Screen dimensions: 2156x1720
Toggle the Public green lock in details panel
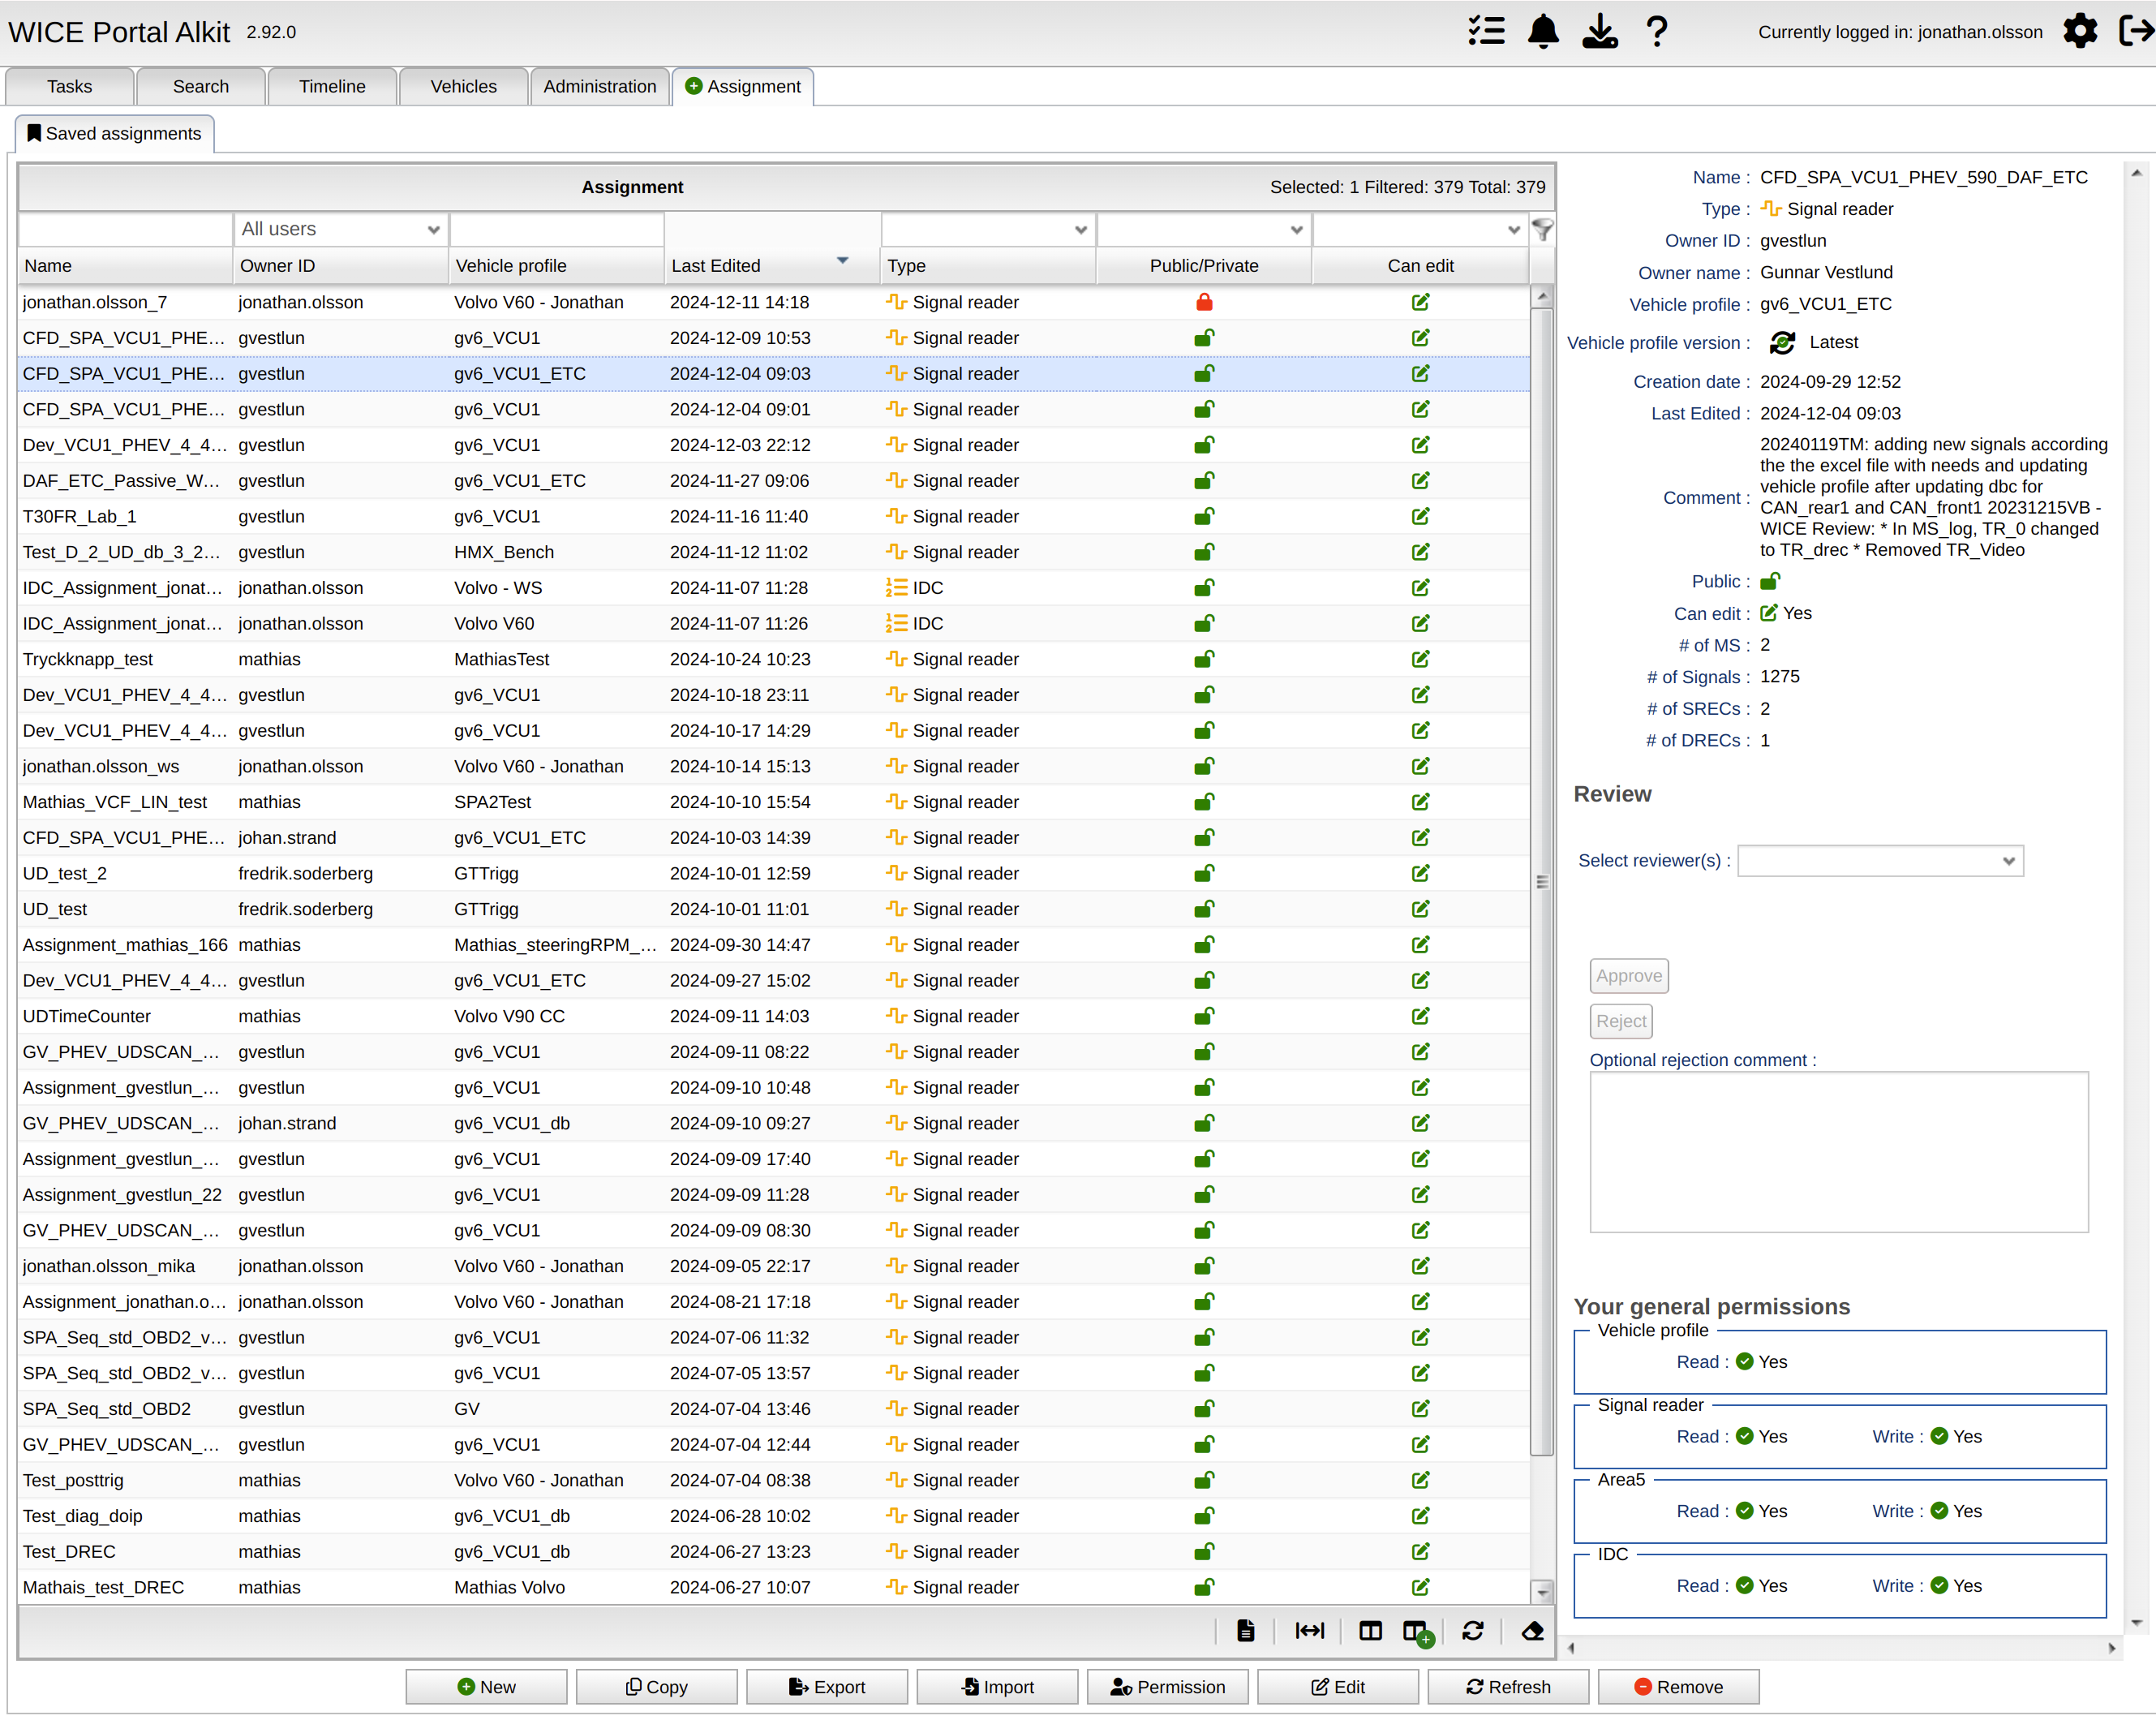point(1770,581)
